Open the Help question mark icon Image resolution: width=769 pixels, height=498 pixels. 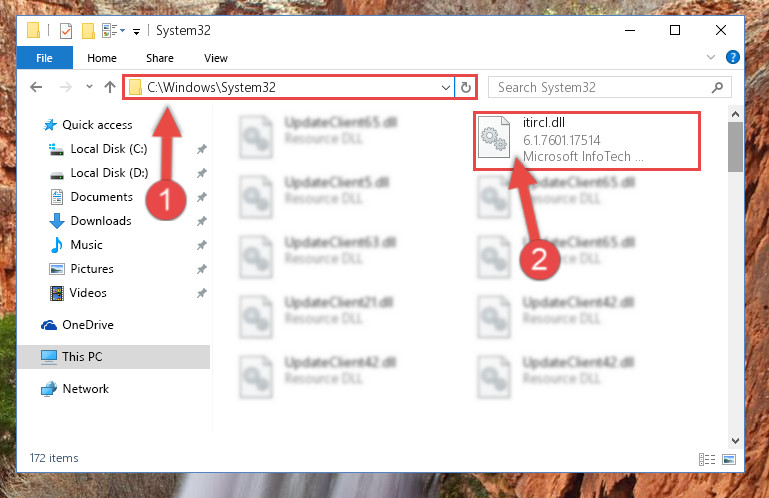pos(732,57)
